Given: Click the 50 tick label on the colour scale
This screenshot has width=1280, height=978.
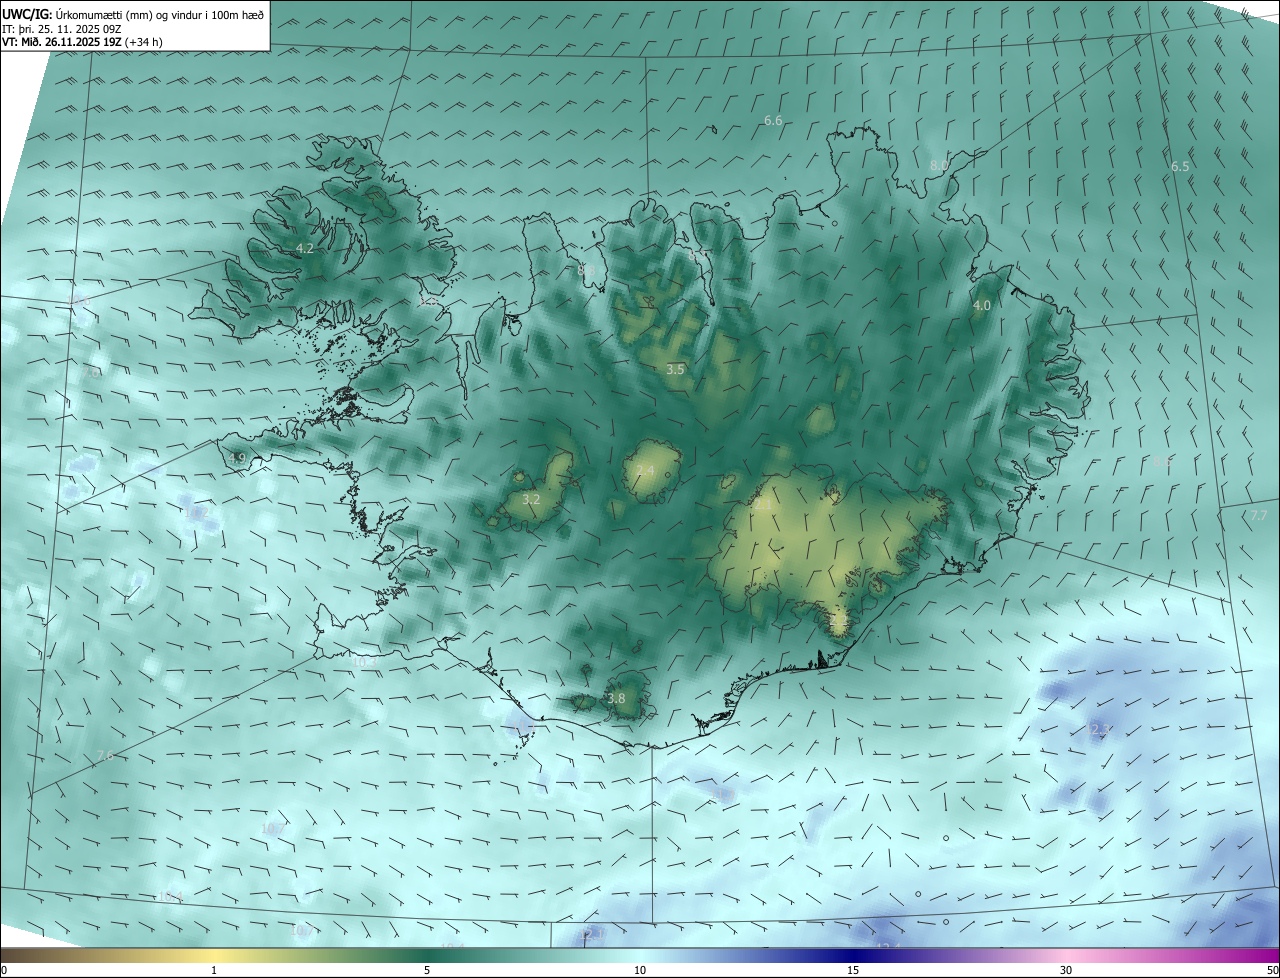Looking at the screenshot, I should click(x=1272, y=970).
